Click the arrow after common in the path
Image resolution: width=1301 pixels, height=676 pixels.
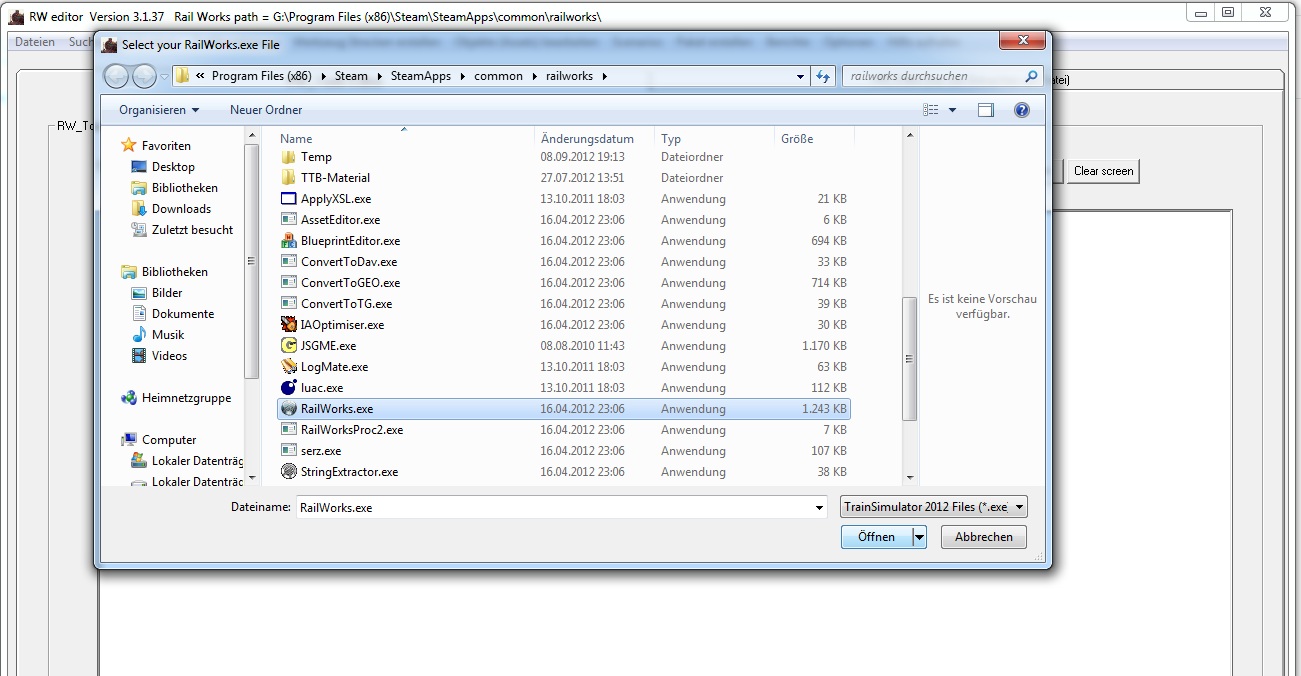coord(535,76)
